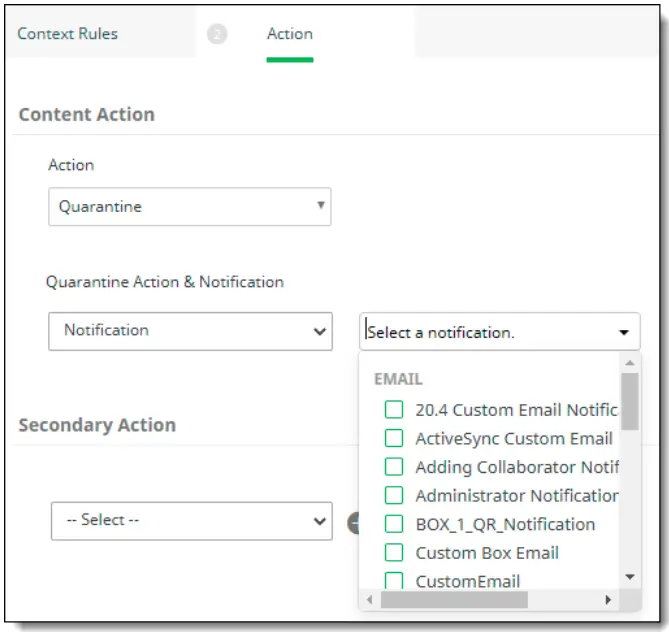The height and width of the screenshot is (632, 669).
Task: Click the Secondary Action heading
Action: (x=97, y=425)
